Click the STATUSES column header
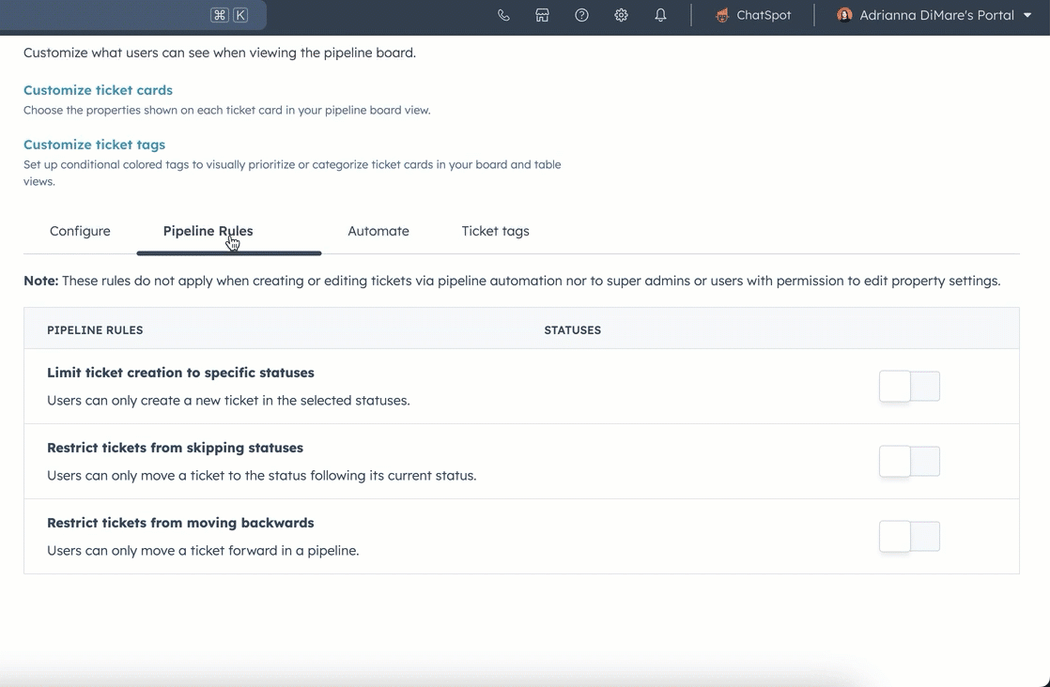The image size is (1050, 687). tap(572, 329)
